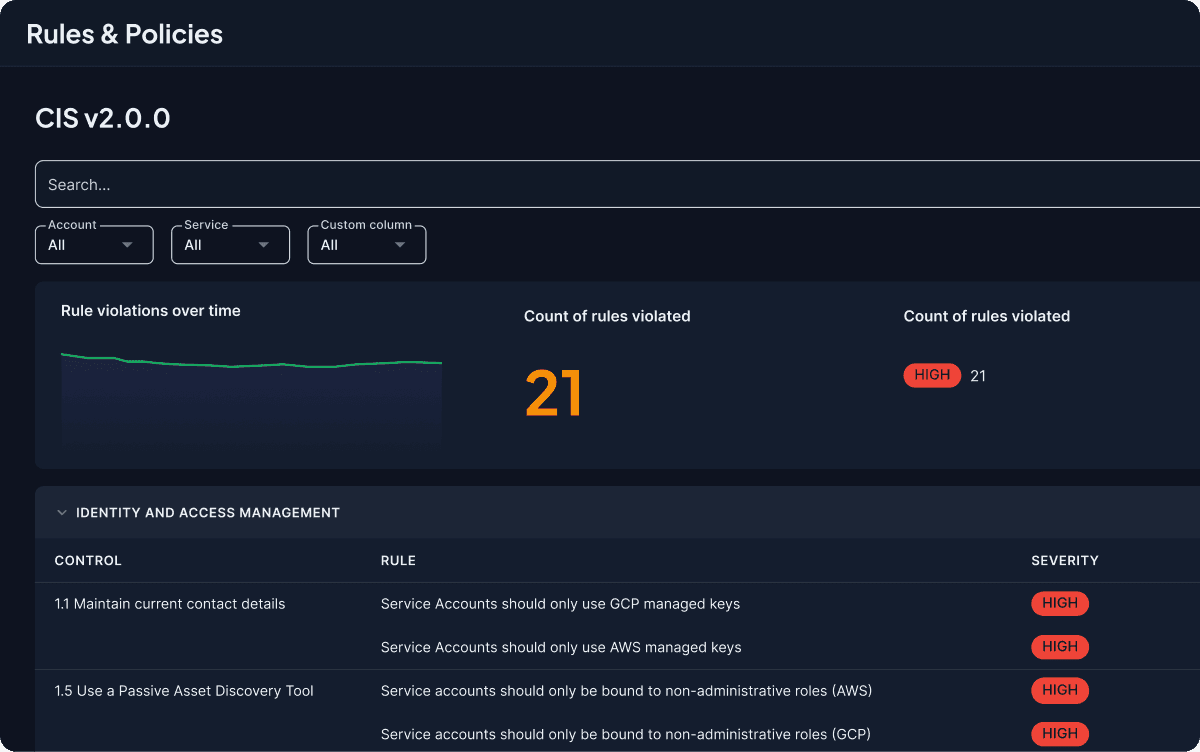Open rule on non-administrative roles (GCP)
The image size is (1200, 752).
point(625,734)
